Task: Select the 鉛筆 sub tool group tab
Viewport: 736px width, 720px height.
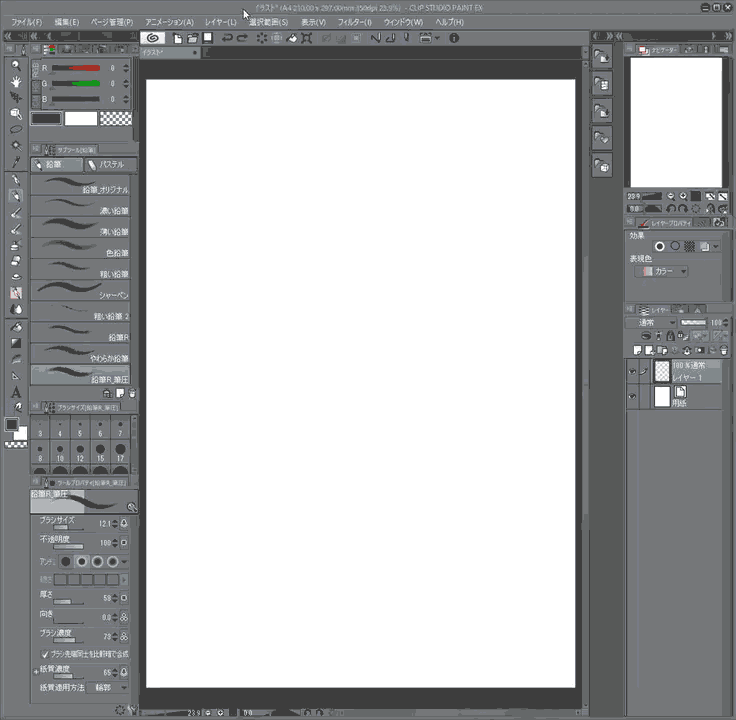Action: (x=56, y=165)
